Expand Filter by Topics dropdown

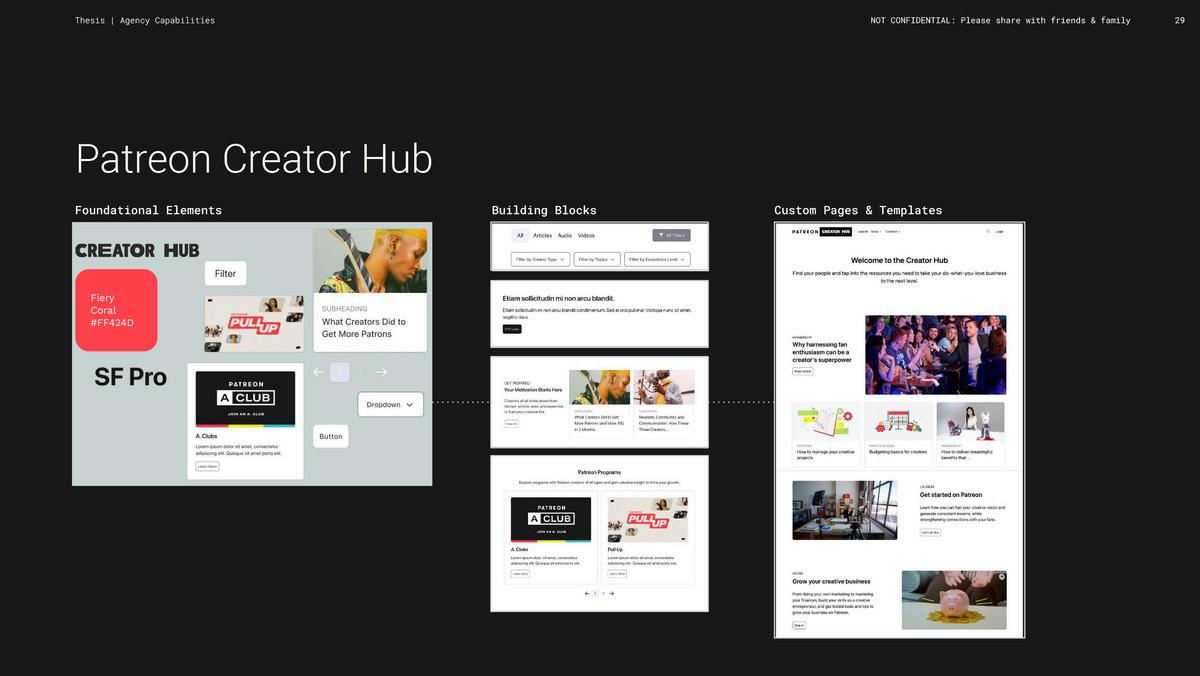(596, 259)
